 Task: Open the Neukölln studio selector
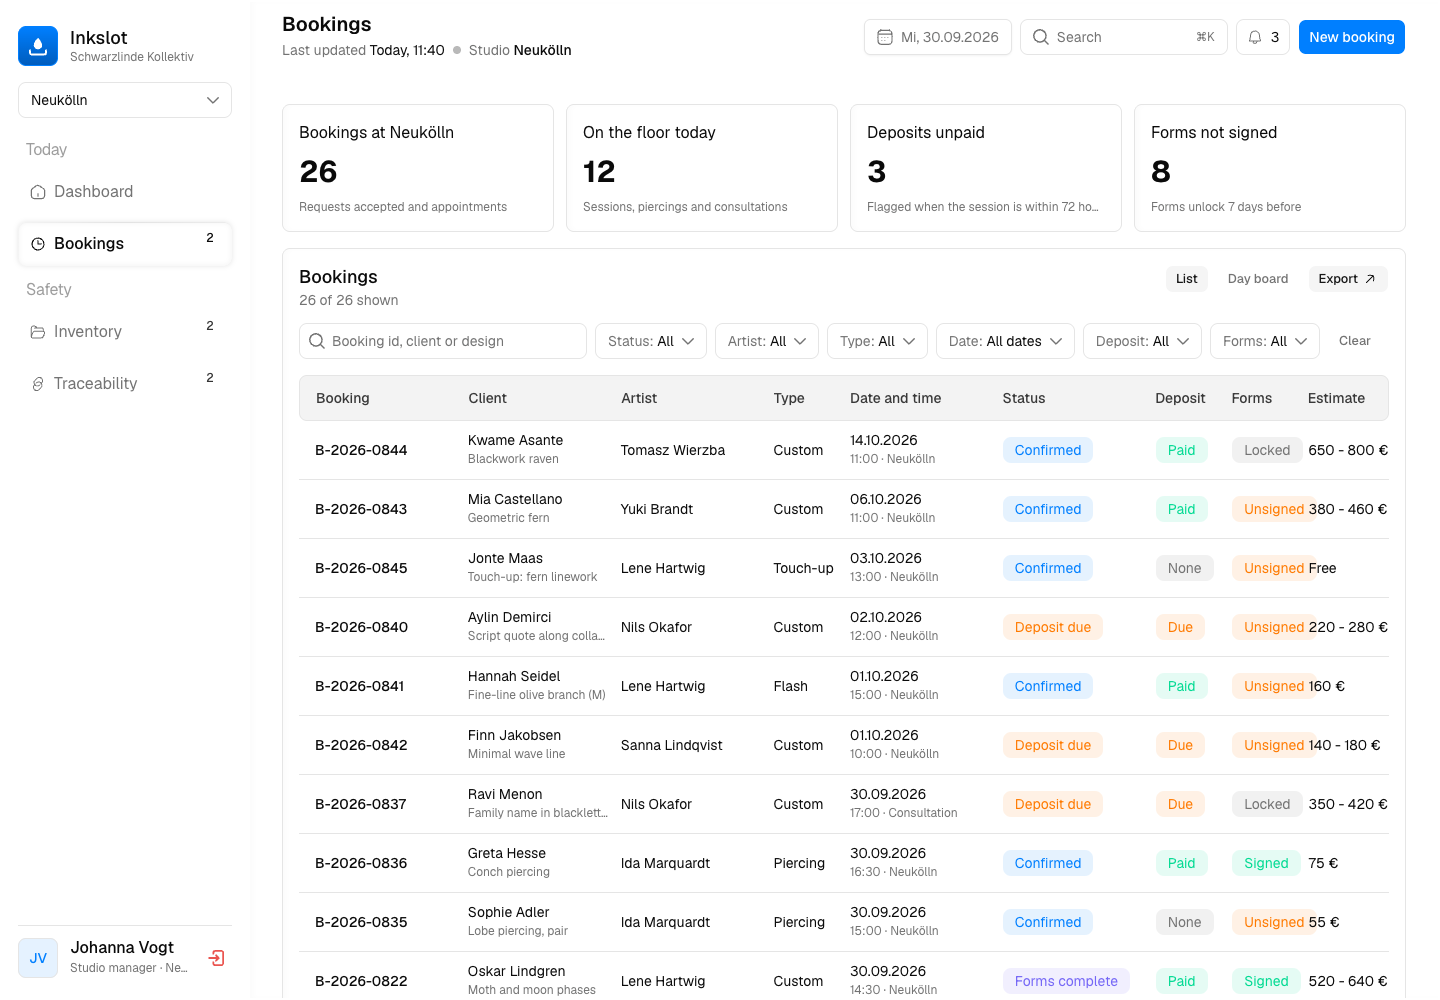pos(125,100)
